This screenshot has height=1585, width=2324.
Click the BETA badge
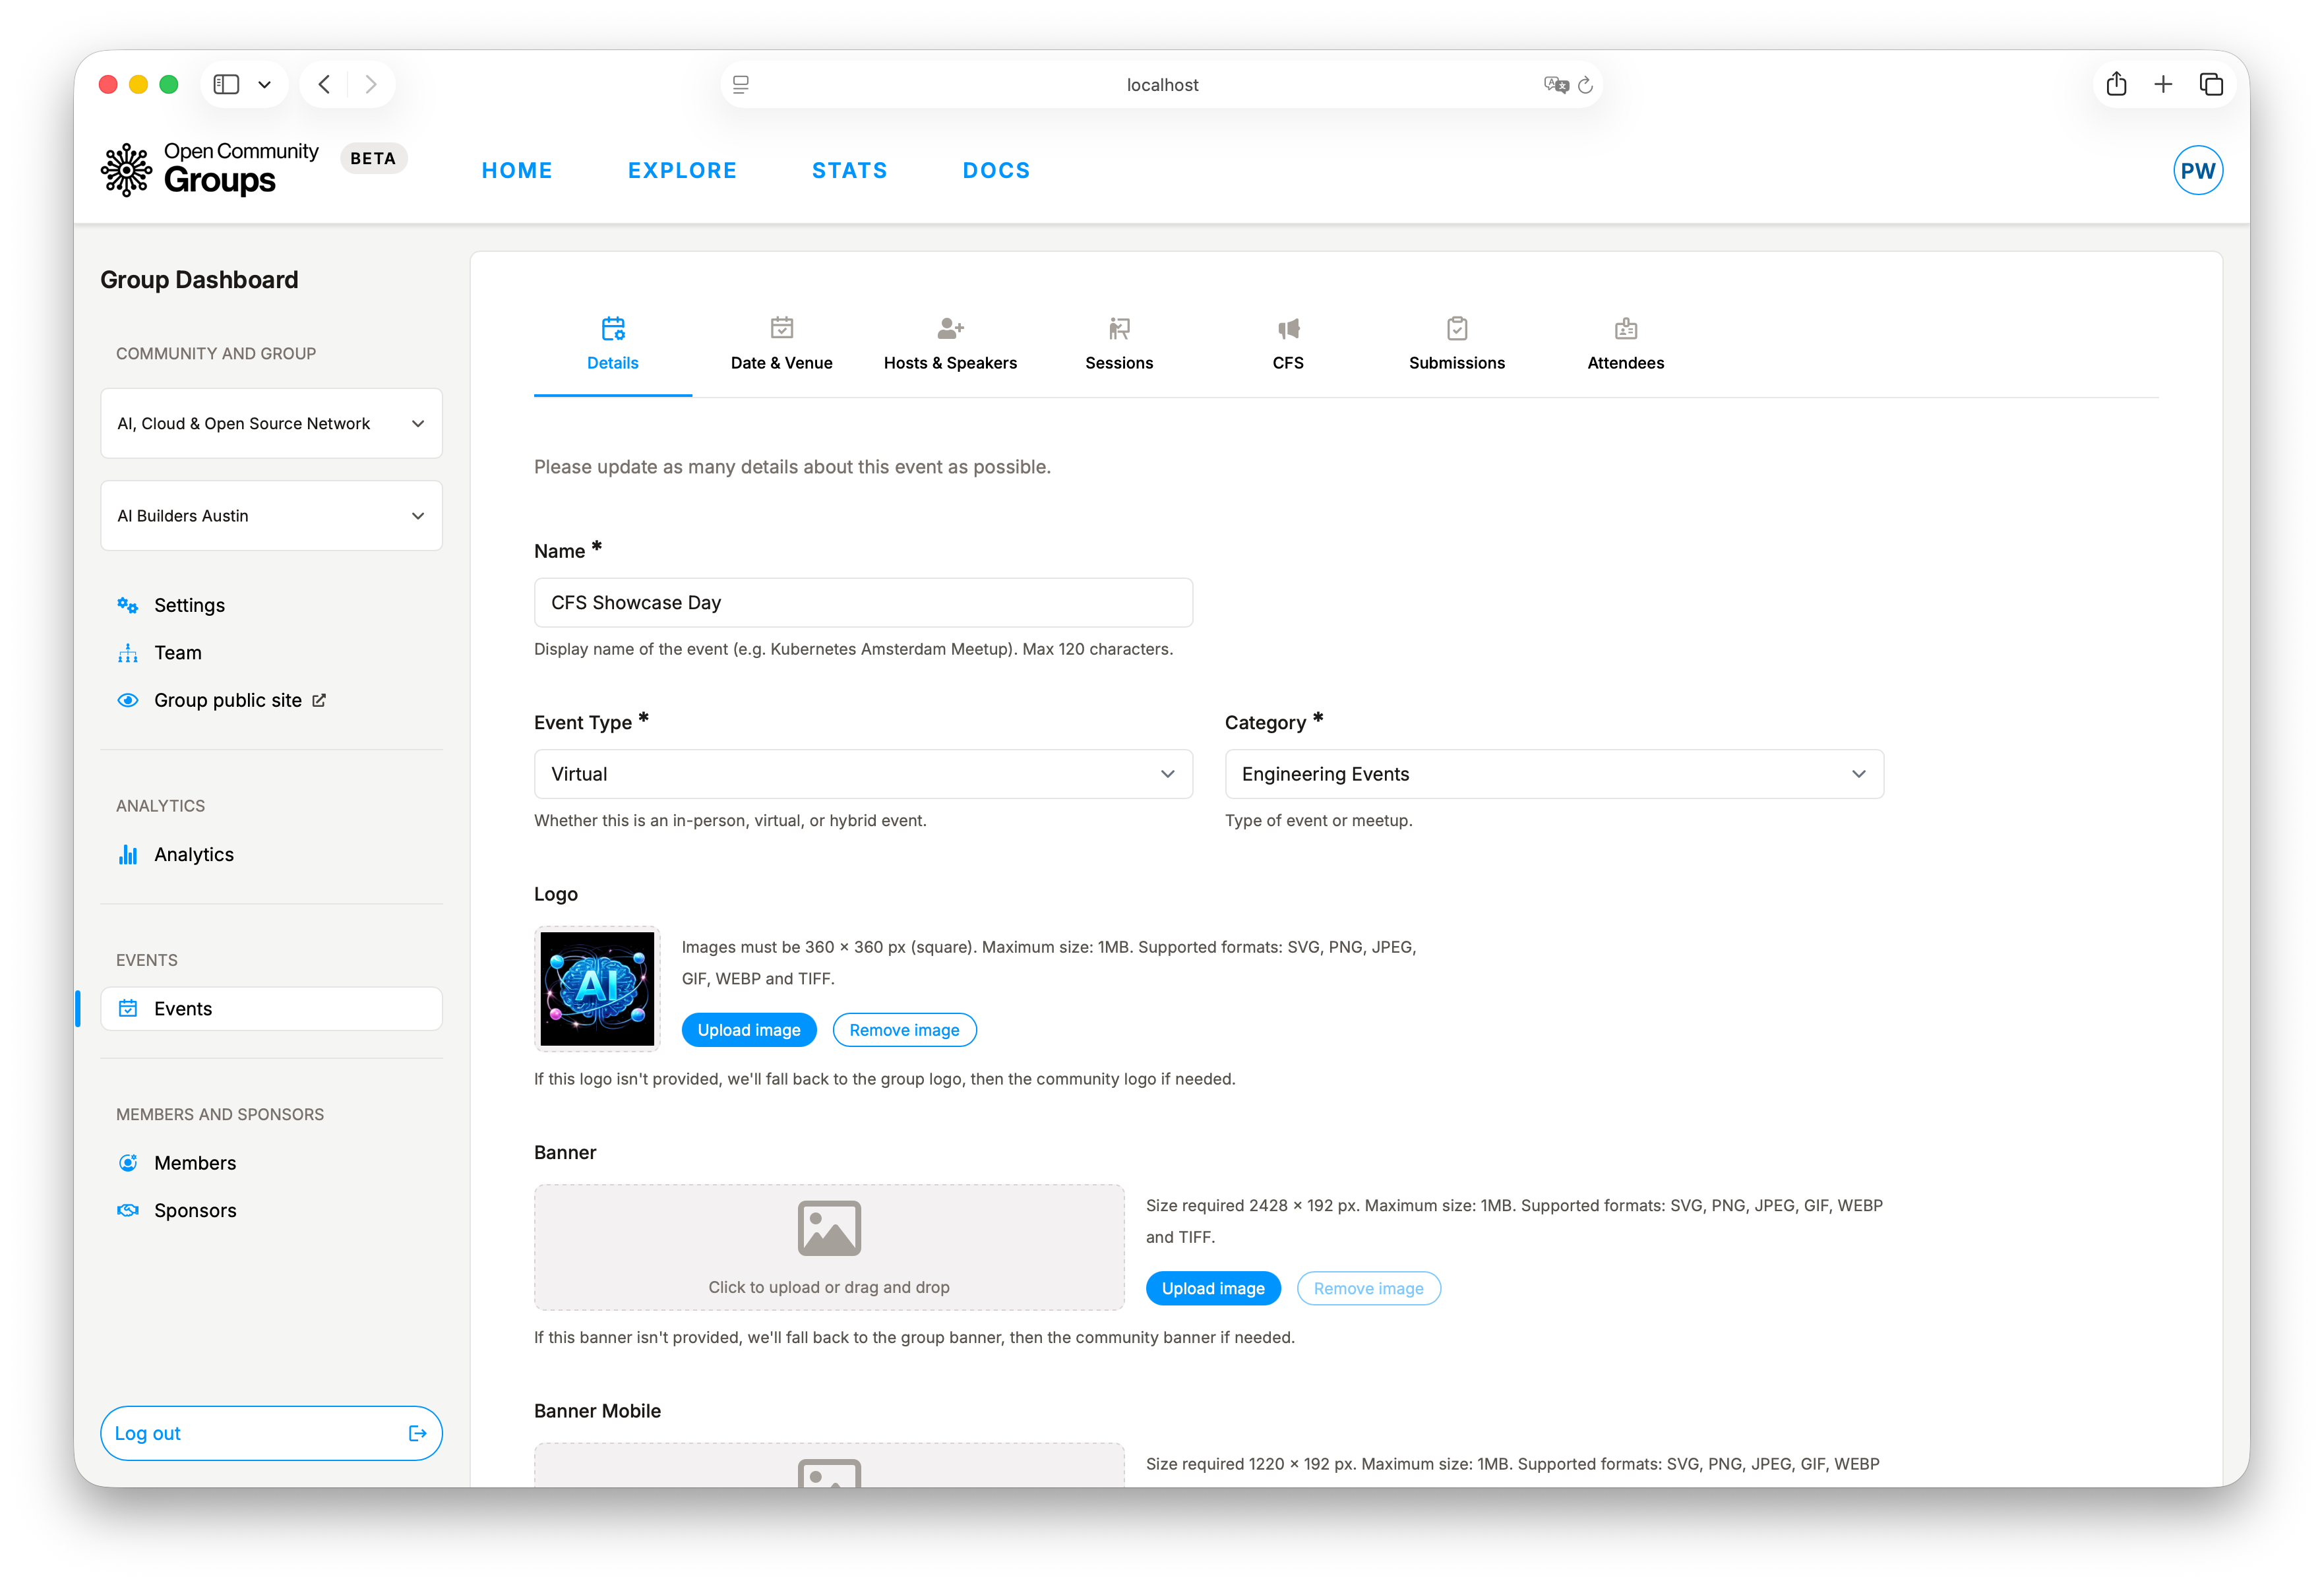[x=373, y=158]
